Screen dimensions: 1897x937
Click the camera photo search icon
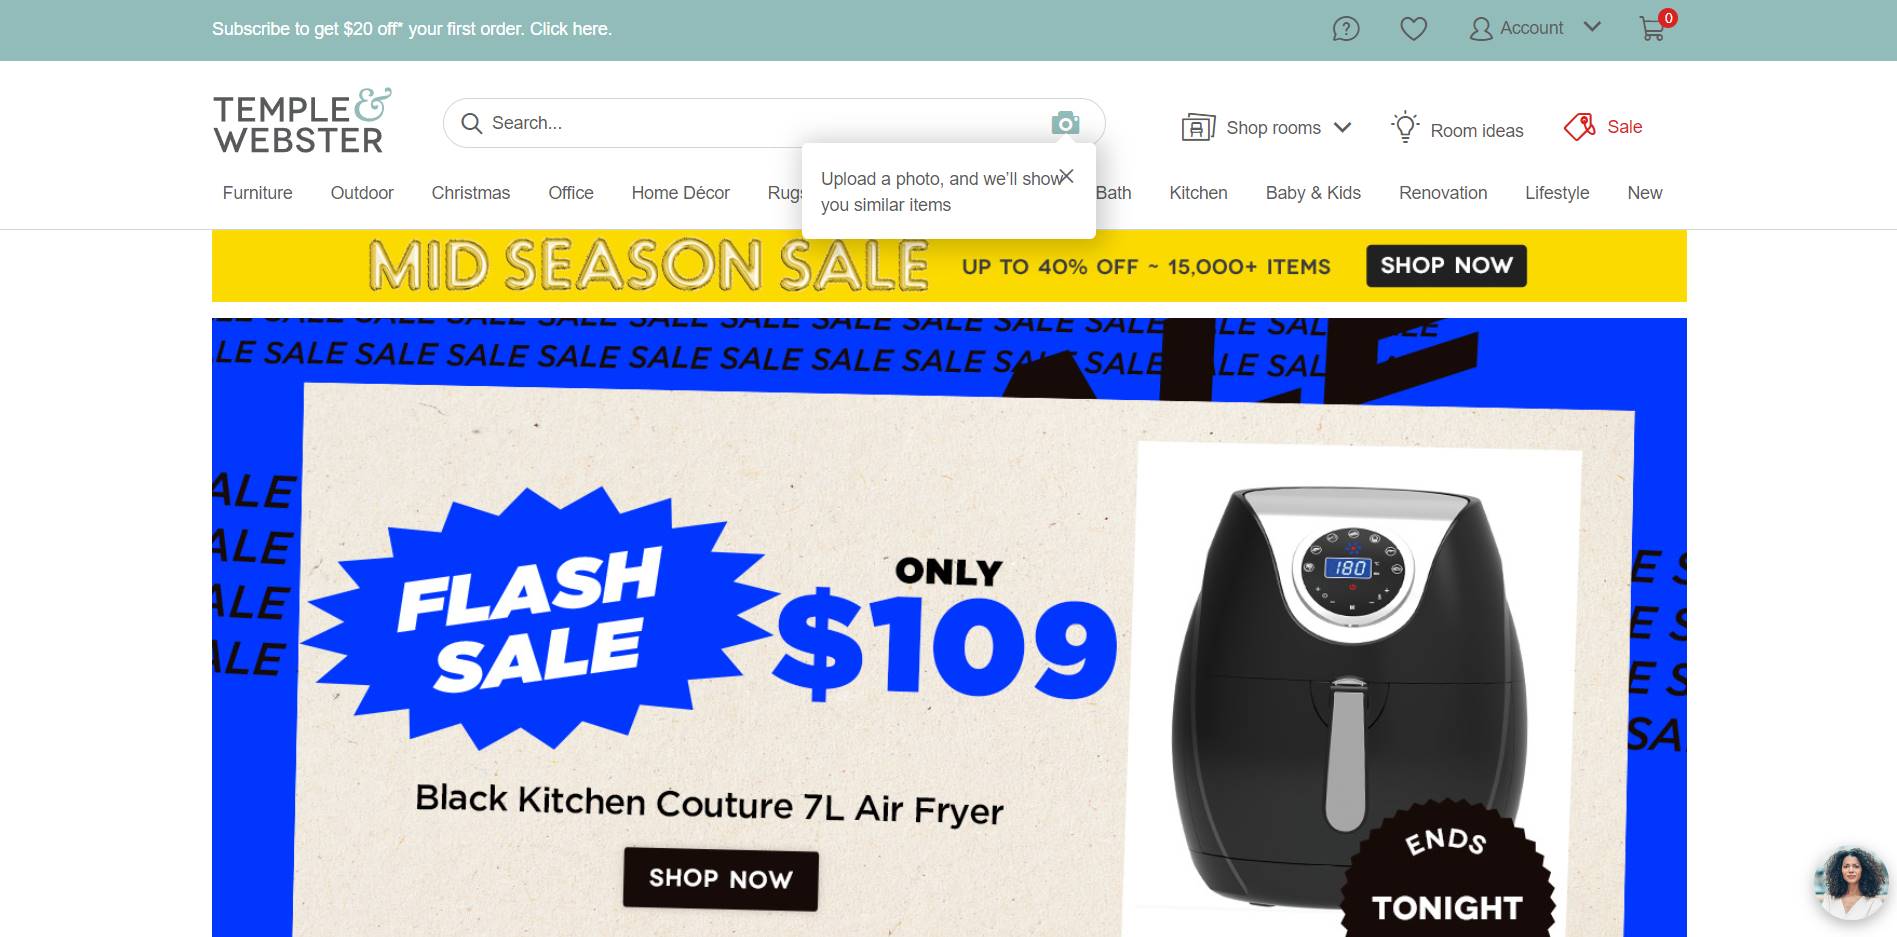1065,123
